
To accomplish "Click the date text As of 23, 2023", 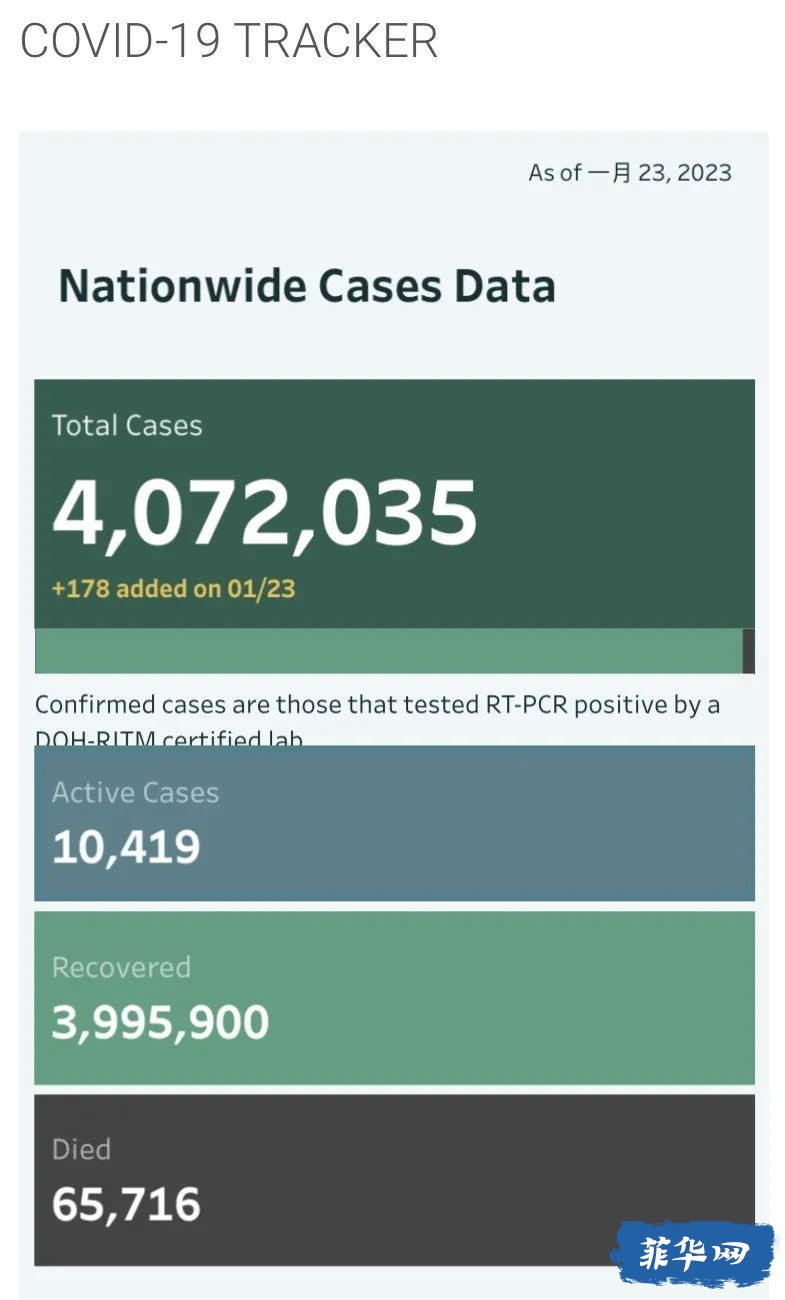I will tap(630, 172).
